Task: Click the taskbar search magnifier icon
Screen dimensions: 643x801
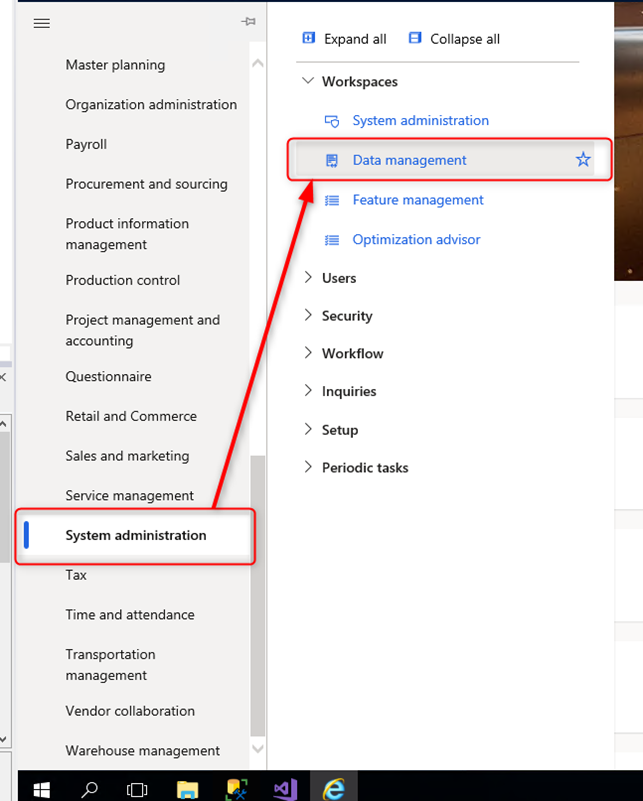Action: click(x=89, y=789)
